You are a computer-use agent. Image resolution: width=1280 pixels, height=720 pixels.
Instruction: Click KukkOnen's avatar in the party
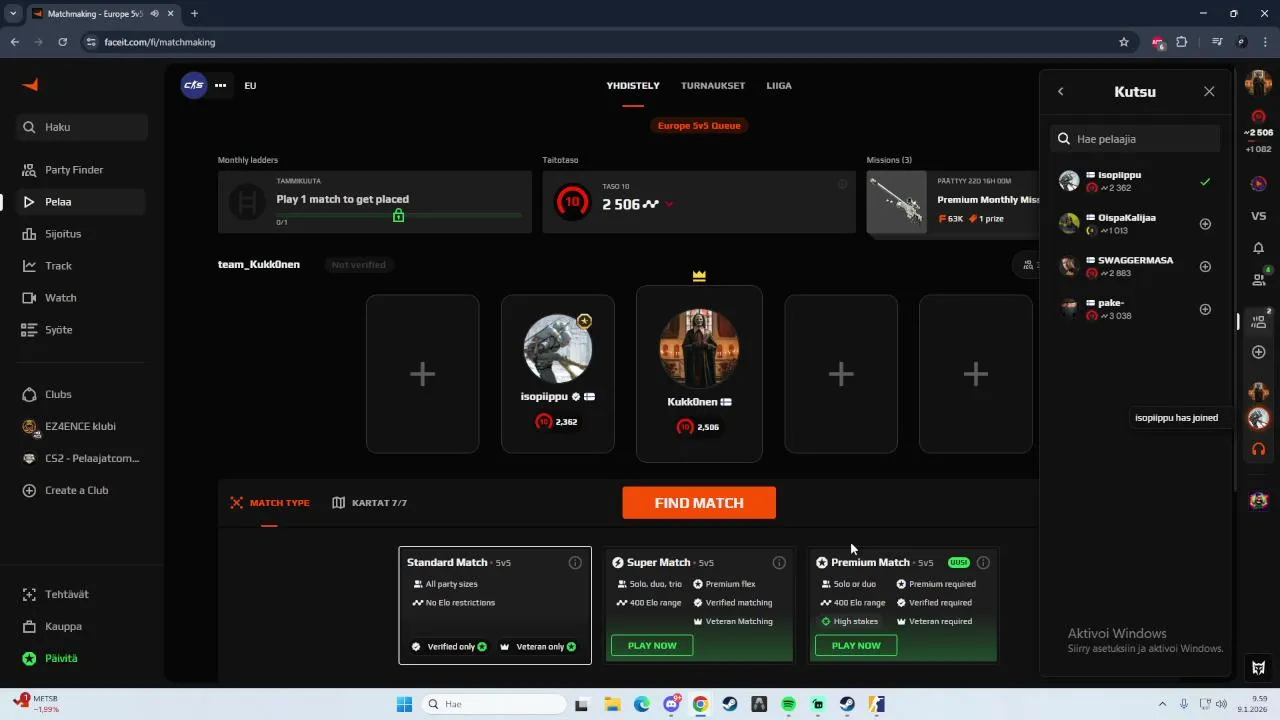[699, 347]
